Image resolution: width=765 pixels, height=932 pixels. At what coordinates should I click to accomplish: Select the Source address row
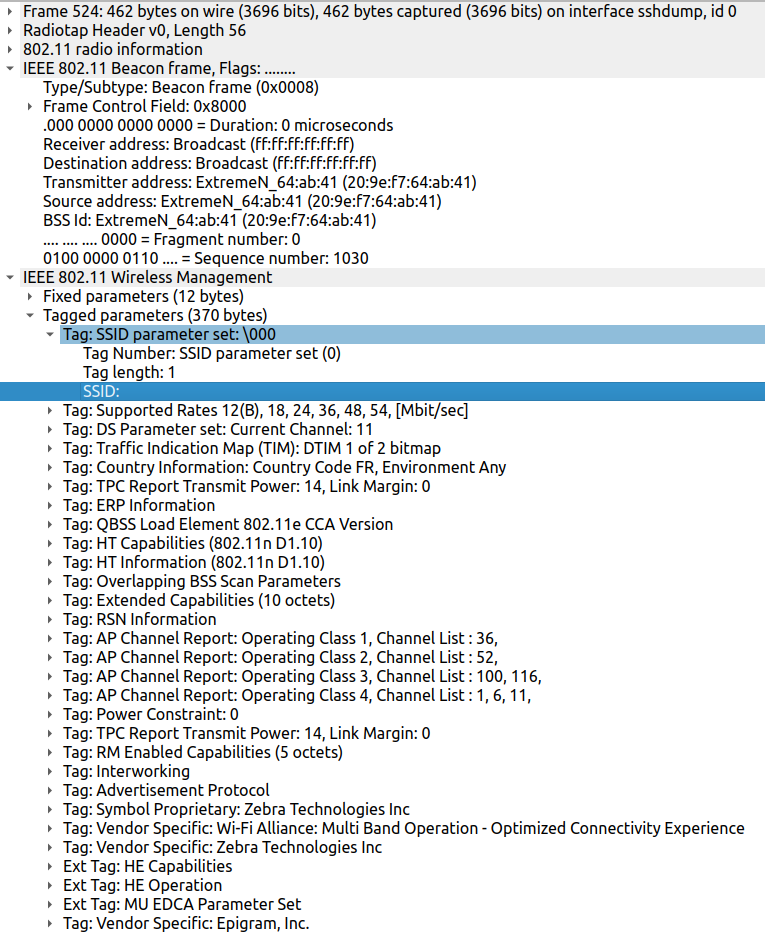click(x=382, y=201)
